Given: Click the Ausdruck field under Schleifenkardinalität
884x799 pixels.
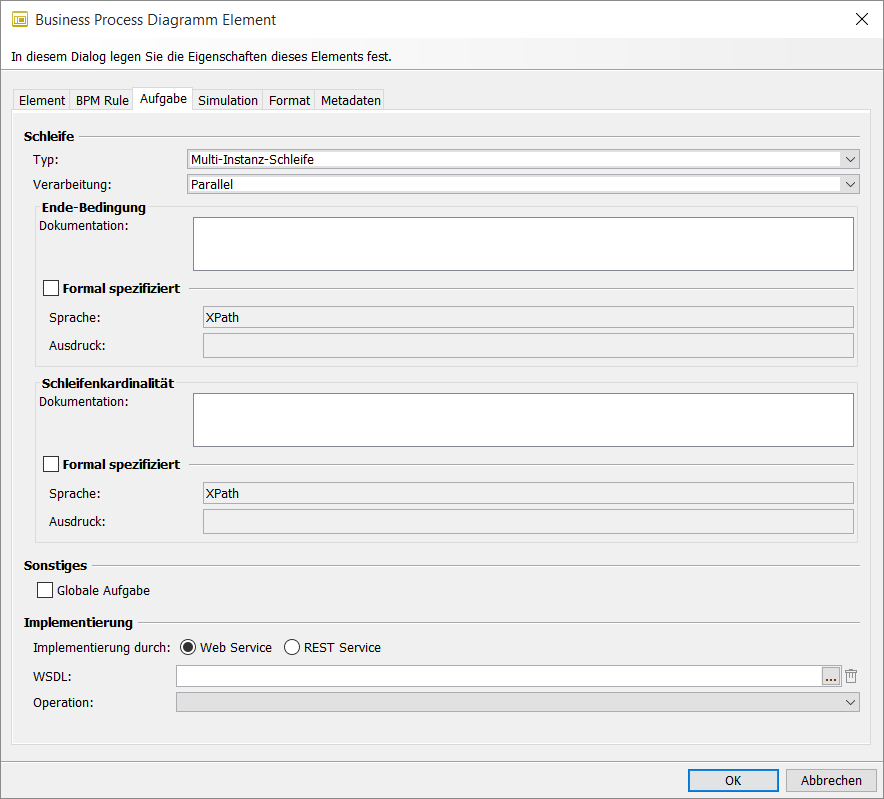Looking at the screenshot, I should click(528, 521).
